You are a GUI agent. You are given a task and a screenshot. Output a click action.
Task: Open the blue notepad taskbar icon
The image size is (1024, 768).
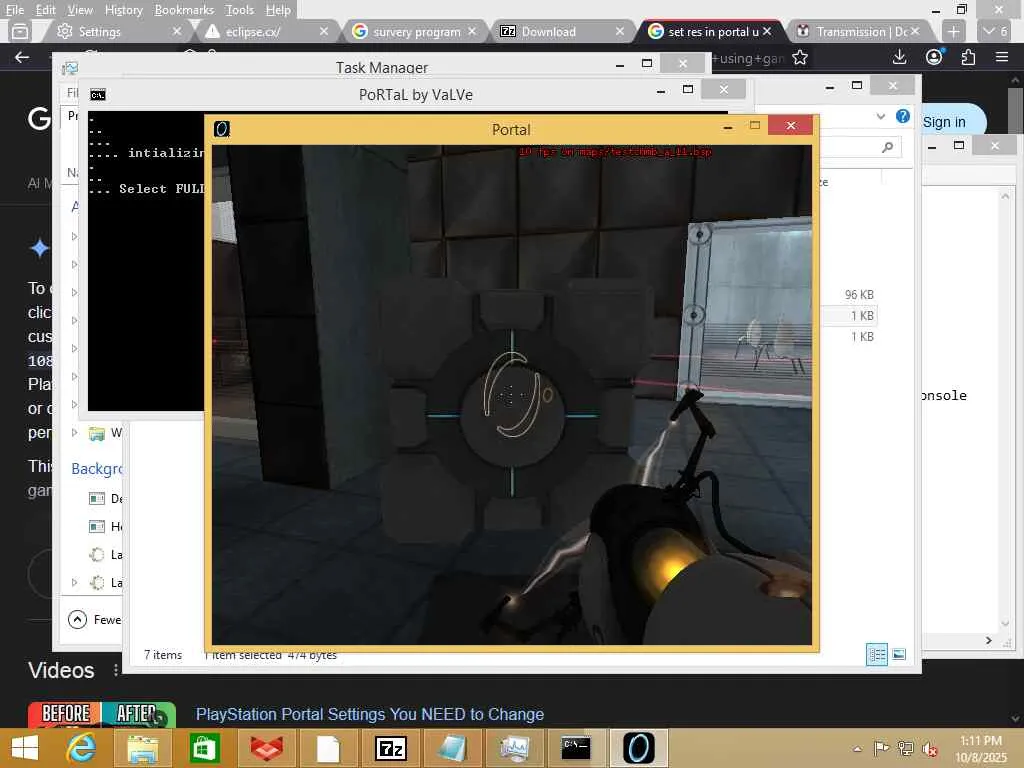pyautogui.click(x=452, y=748)
